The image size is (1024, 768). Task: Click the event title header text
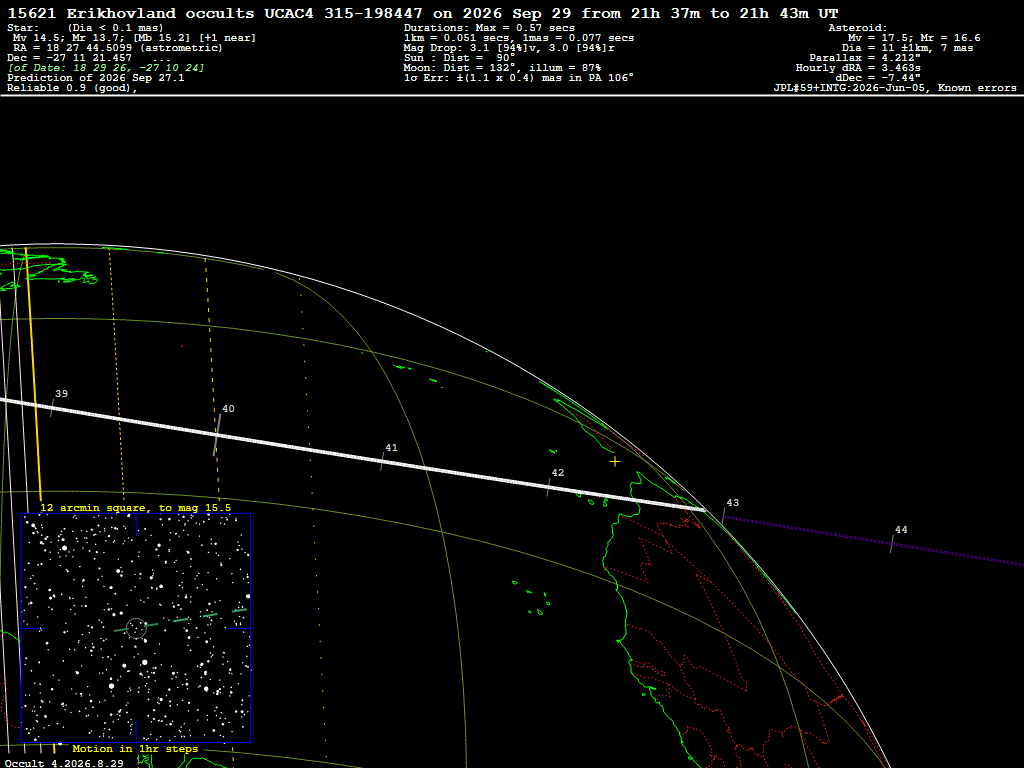423,13
